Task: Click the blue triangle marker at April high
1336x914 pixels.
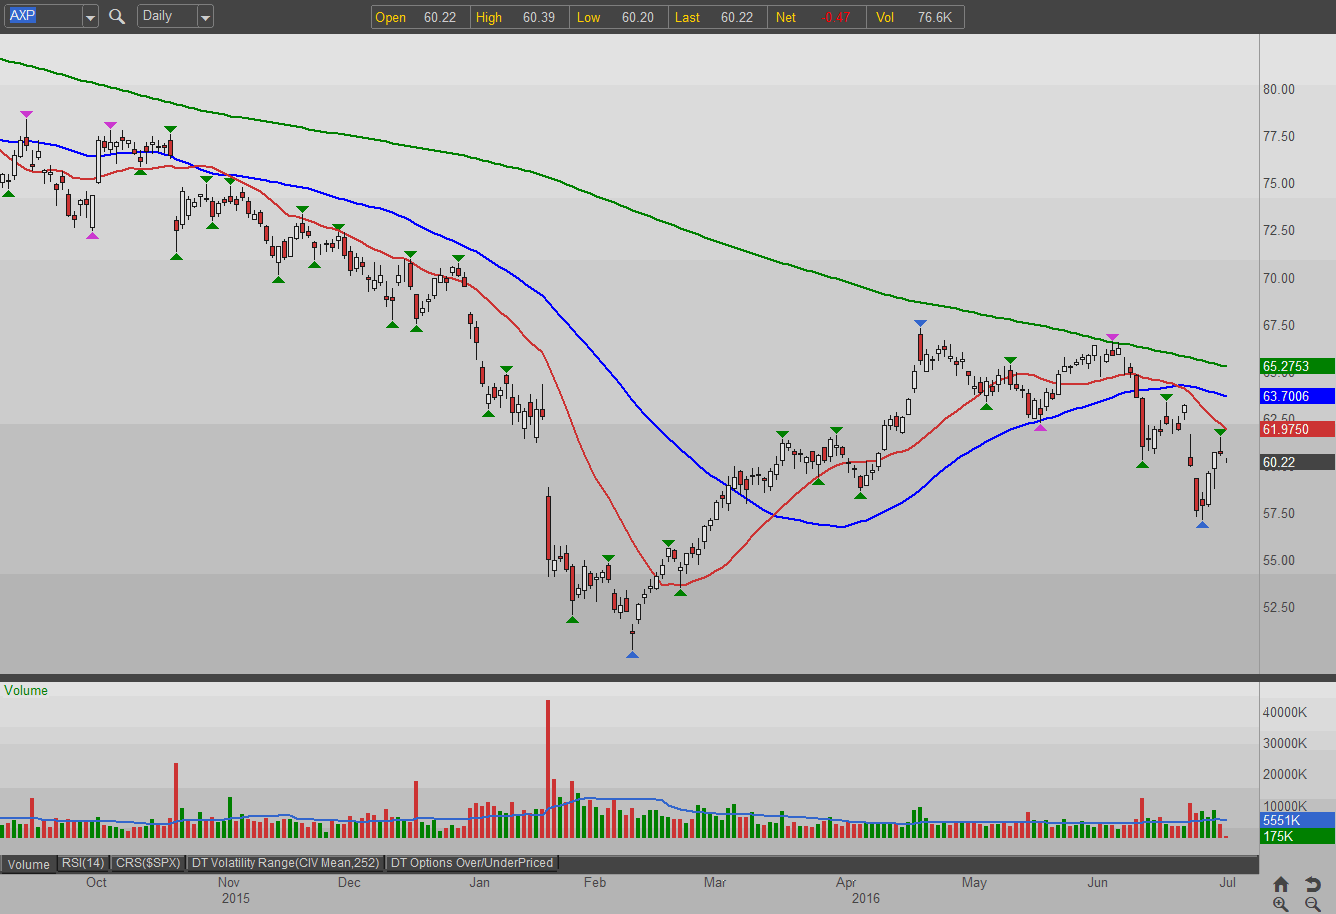Action: click(x=920, y=323)
